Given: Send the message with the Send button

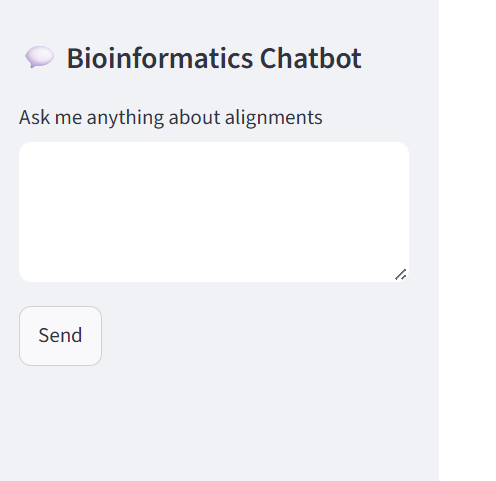Looking at the screenshot, I should point(60,336).
